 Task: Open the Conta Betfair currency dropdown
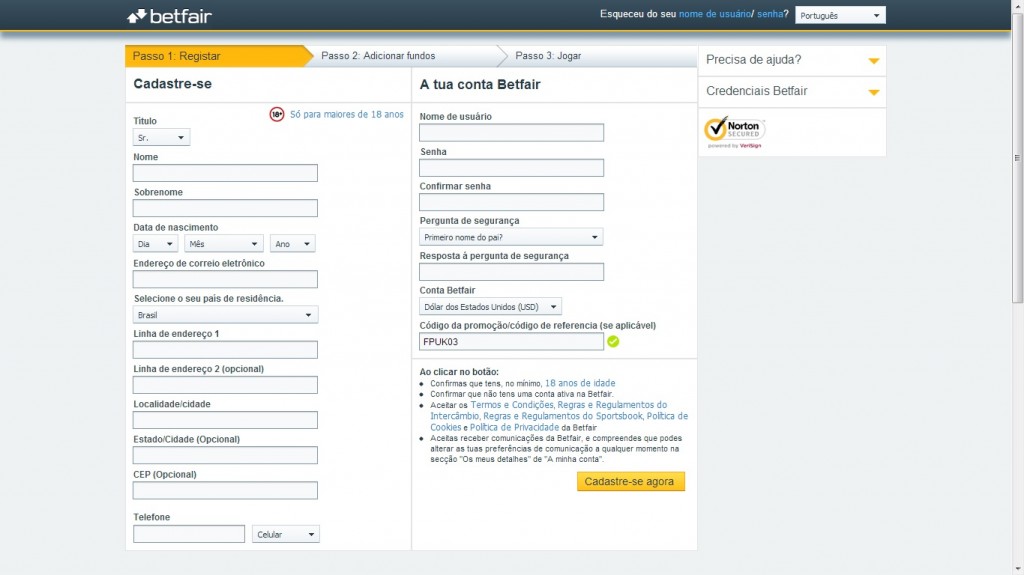(490, 306)
